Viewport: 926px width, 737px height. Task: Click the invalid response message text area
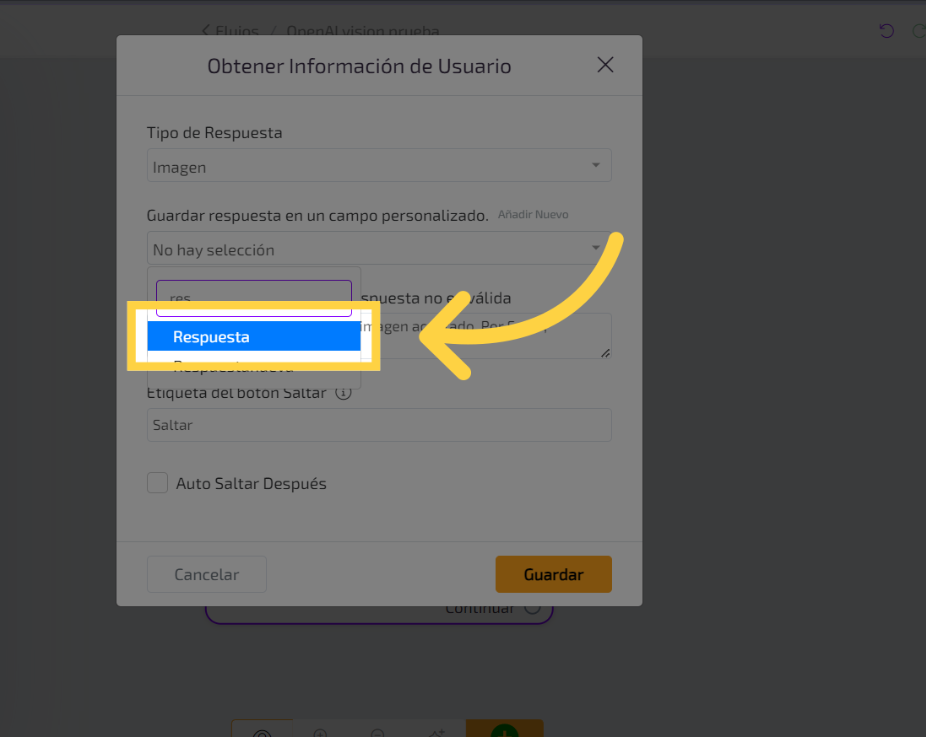coord(485,336)
